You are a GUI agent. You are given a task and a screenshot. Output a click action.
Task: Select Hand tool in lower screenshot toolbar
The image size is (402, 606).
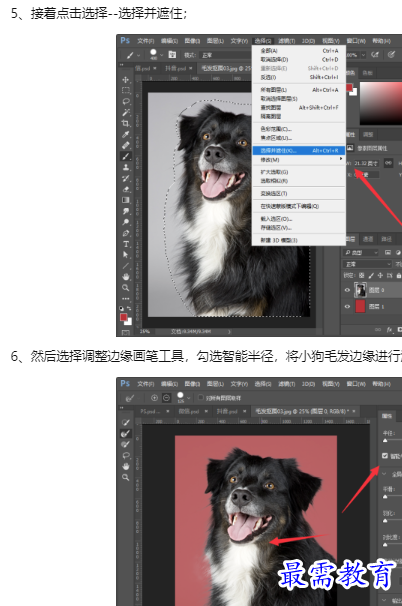pos(126,466)
